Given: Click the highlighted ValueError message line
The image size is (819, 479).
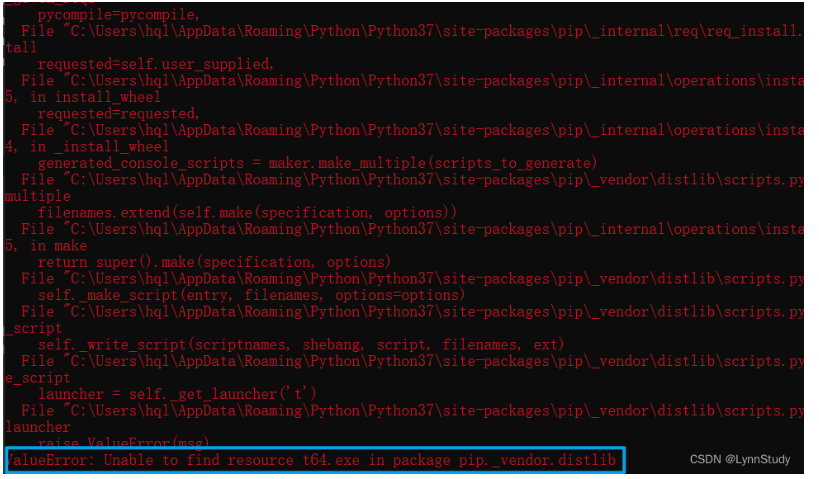Looking at the screenshot, I should click(311, 460).
